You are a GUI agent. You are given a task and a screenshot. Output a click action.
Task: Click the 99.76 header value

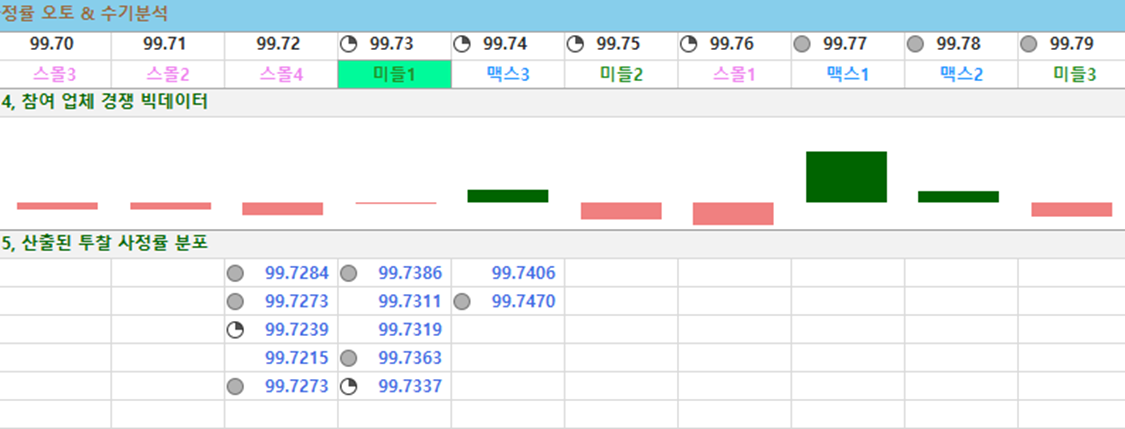pos(732,44)
